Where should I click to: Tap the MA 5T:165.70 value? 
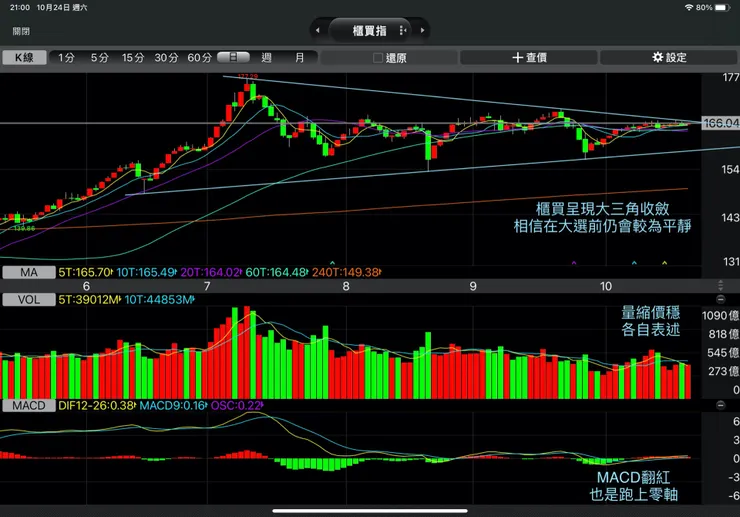(x=85, y=272)
